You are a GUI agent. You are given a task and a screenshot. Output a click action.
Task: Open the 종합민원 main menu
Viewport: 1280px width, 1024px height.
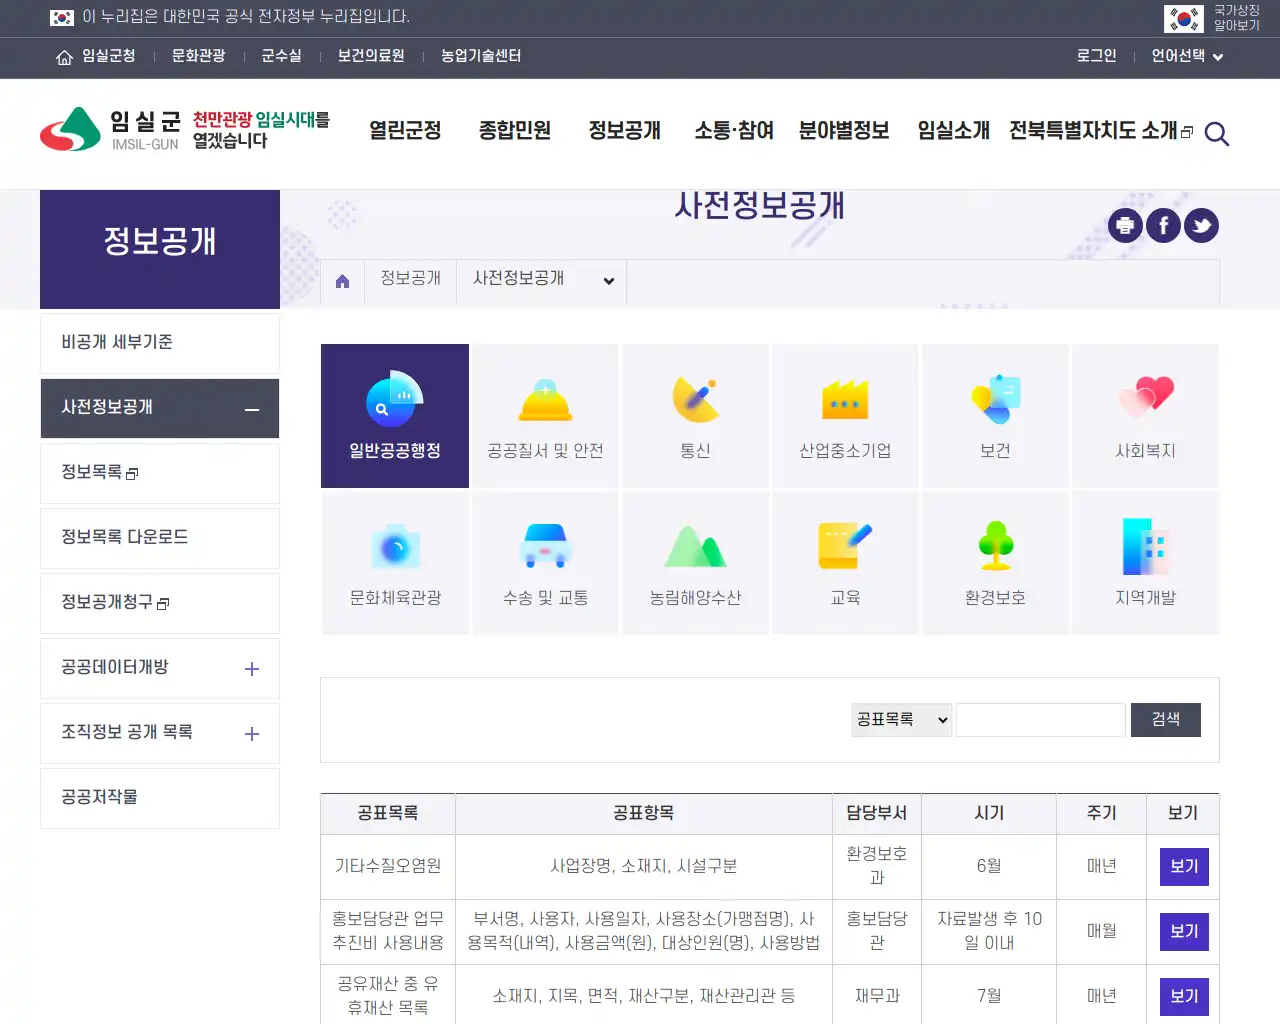(x=515, y=131)
